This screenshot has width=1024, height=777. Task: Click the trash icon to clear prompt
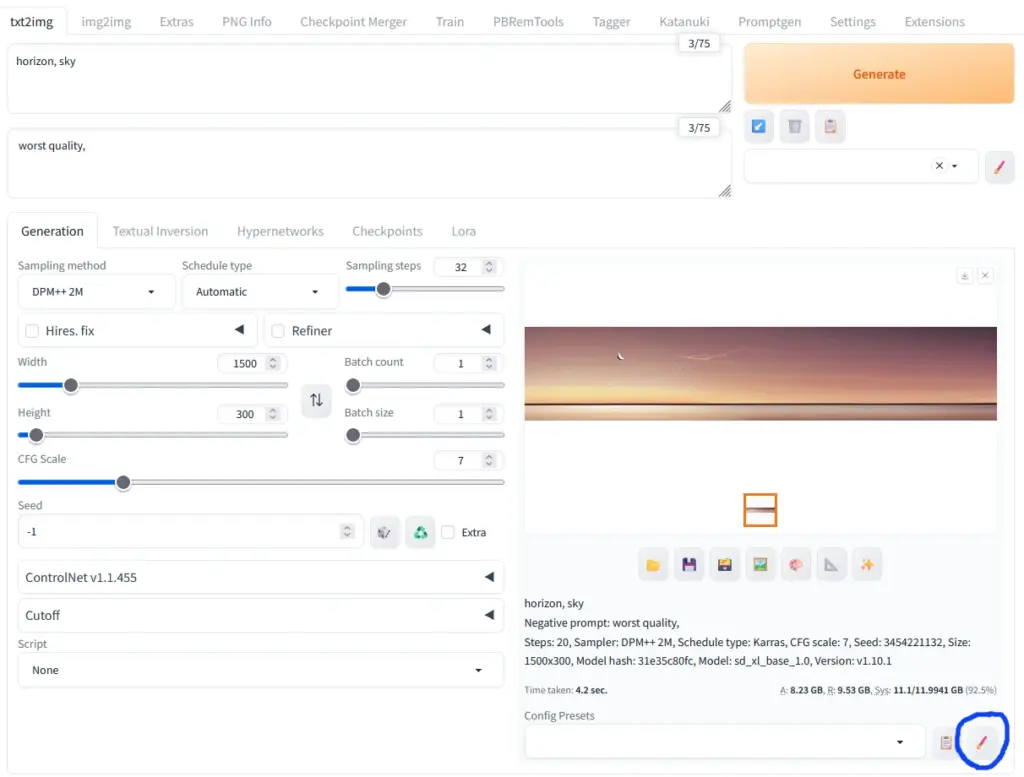[x=794, y=126]
